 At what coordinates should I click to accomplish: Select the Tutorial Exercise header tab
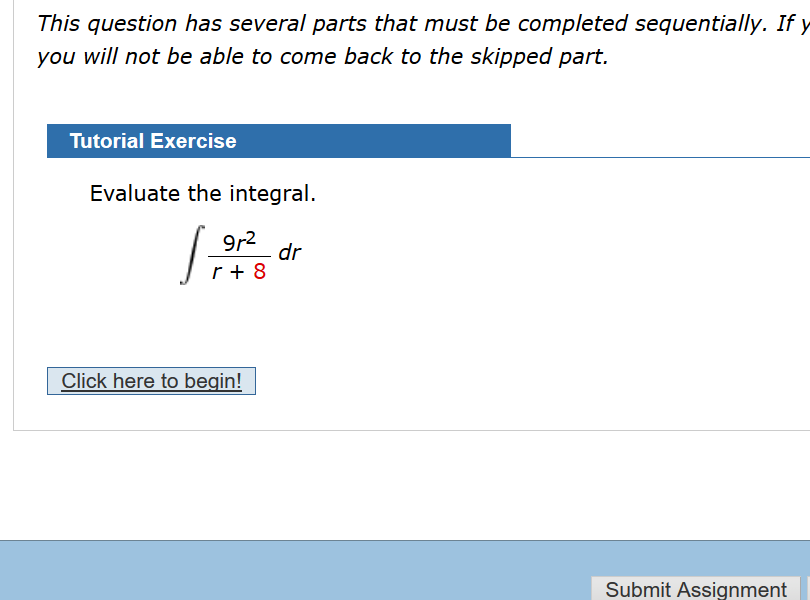point(152,141)
